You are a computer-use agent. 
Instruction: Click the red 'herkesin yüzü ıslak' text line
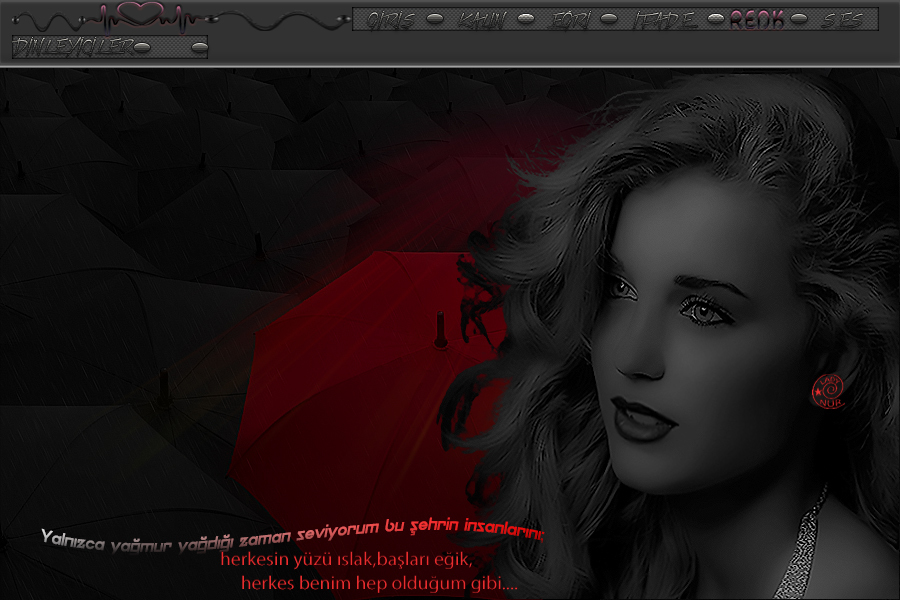(x=345, y=560)
